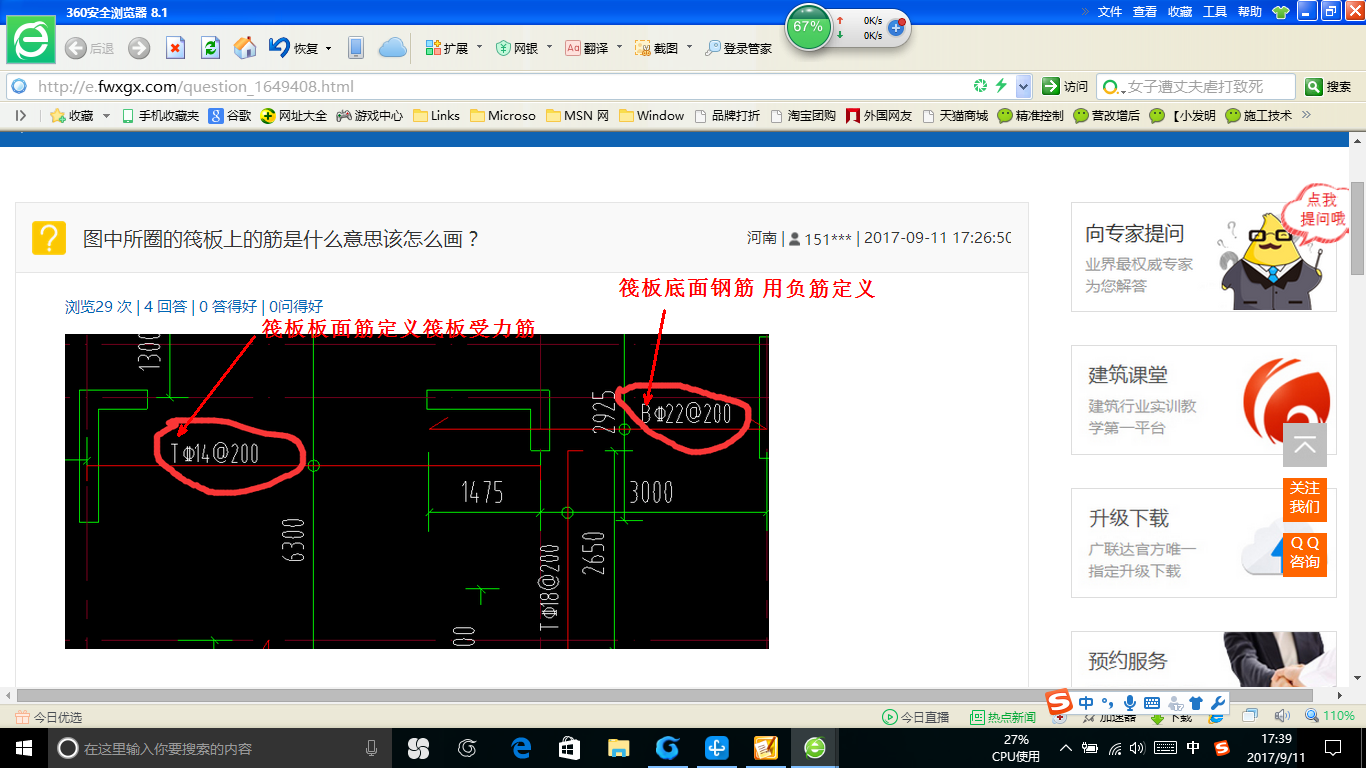Image resolution: width=1366 pixels, height=768 pixels.
Task: Expand the 收藏 bookmarks dropdown arrow
Action: pos(105,115)
